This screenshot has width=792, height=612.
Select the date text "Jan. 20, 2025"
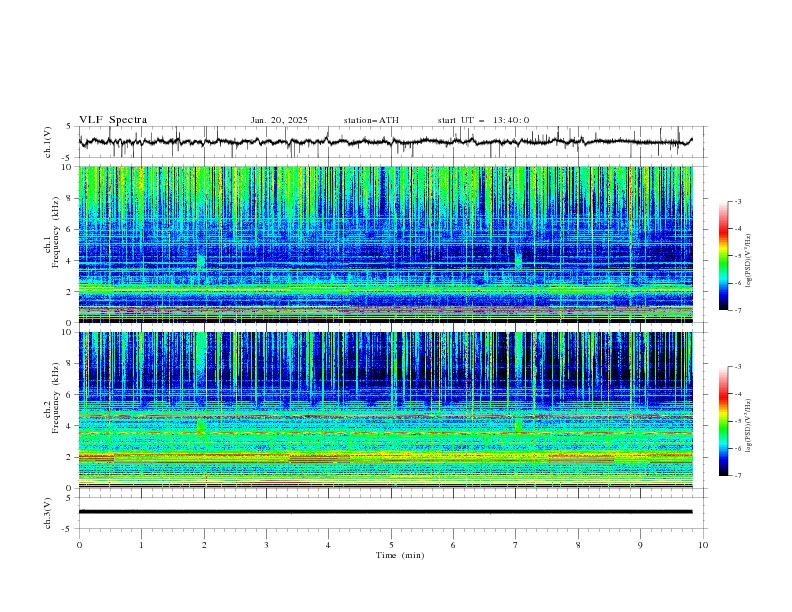279,120
